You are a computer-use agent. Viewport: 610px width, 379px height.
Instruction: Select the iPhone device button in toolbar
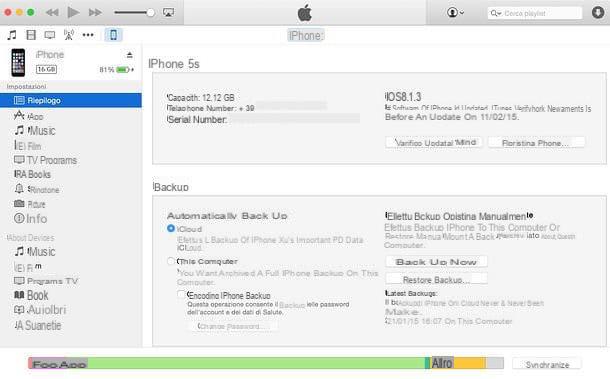(x=113, y=35)
